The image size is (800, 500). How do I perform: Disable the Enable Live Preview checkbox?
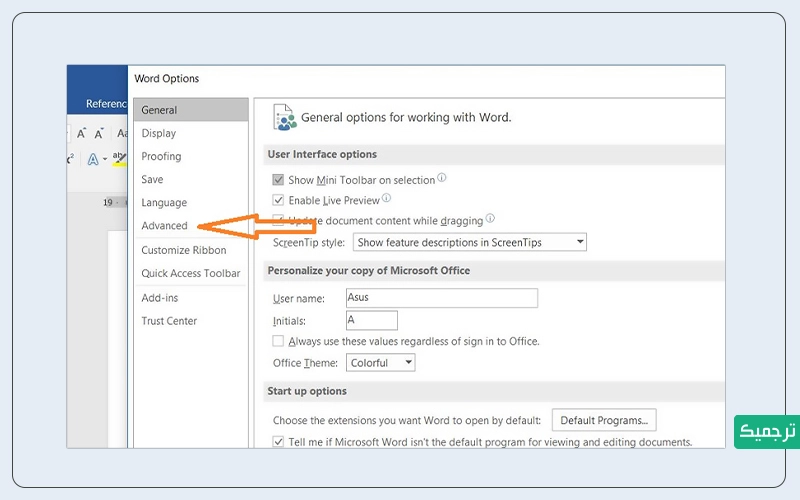tap(278, 201)
